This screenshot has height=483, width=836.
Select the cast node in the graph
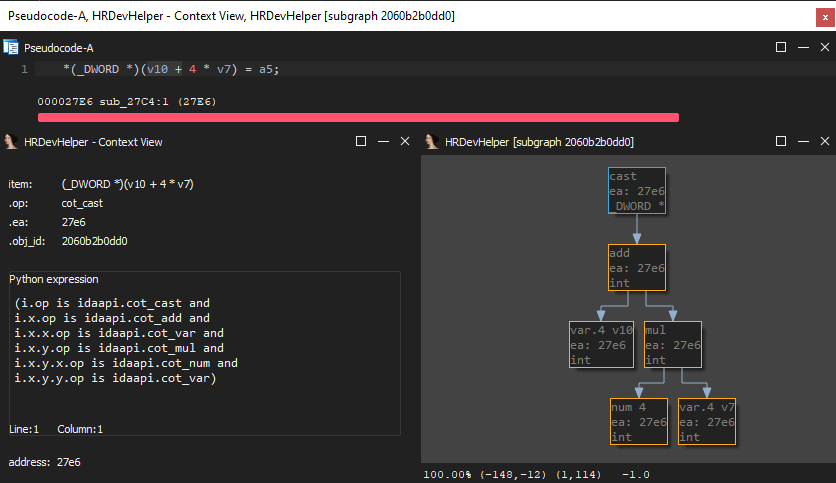click(x=636, y=191)
